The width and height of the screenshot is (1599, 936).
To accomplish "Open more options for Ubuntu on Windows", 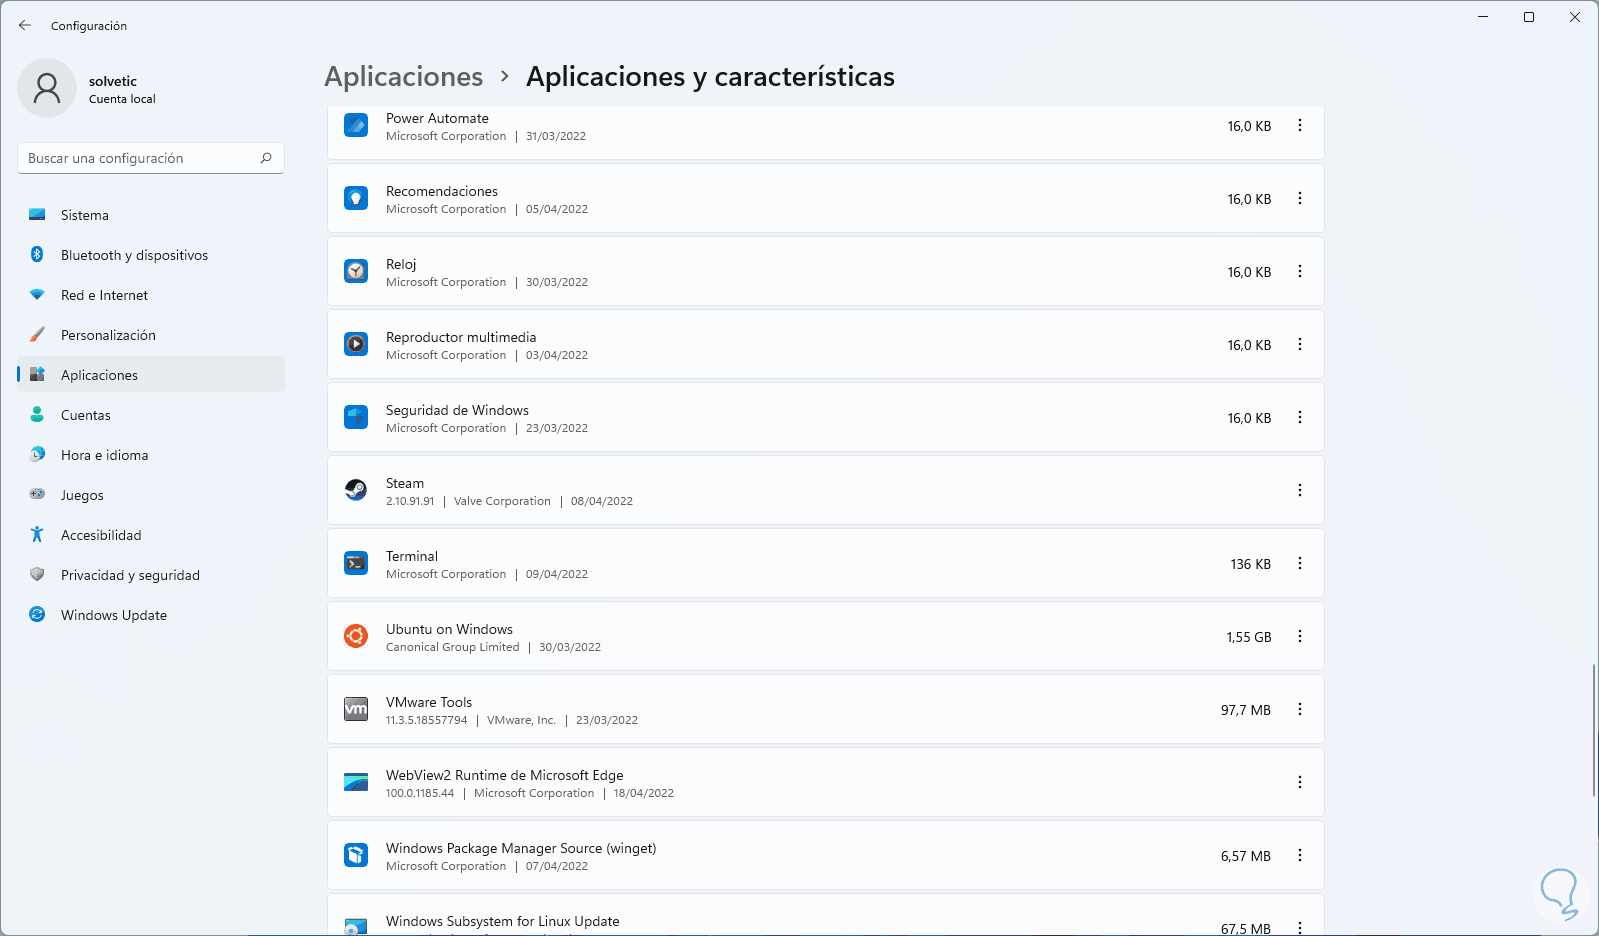I will (1299, 636).
